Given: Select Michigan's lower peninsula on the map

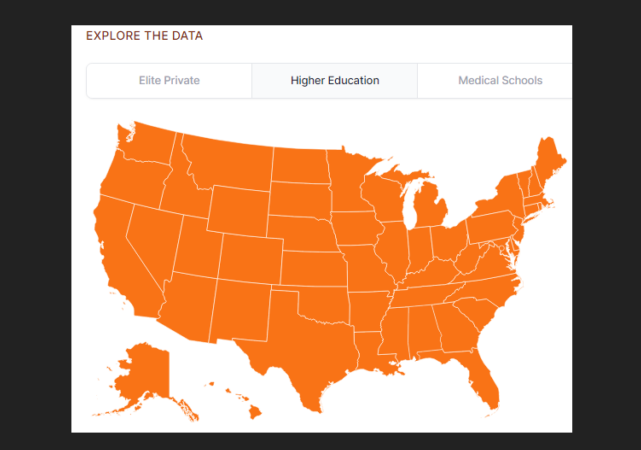Looking at the screenshot, I should [x=429, y=206].
